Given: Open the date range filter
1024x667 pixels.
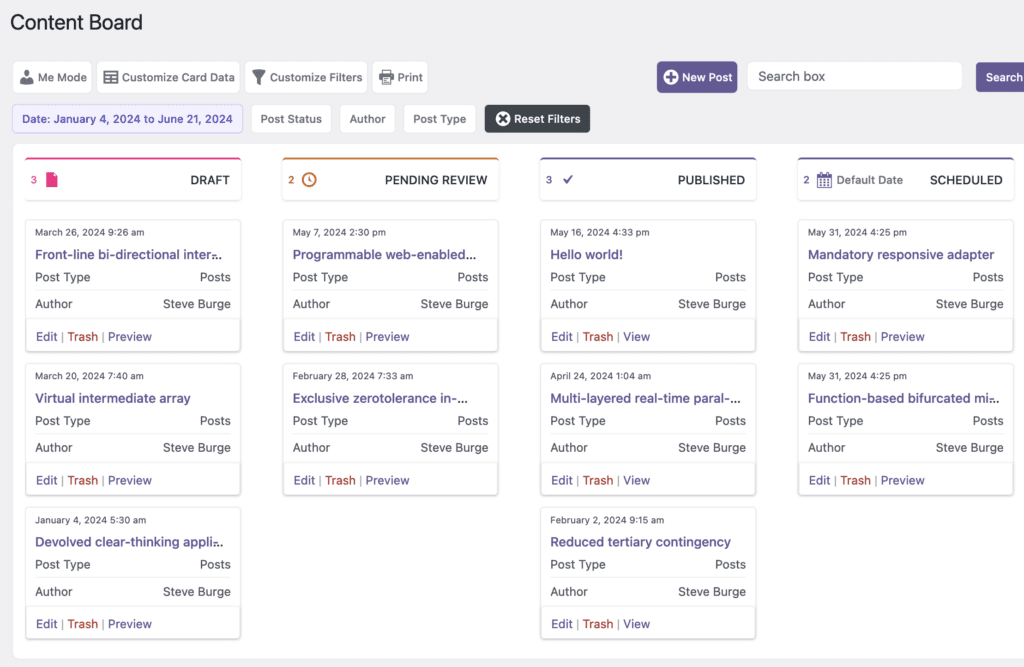Looking at the screenshot, I should [127, 118].
